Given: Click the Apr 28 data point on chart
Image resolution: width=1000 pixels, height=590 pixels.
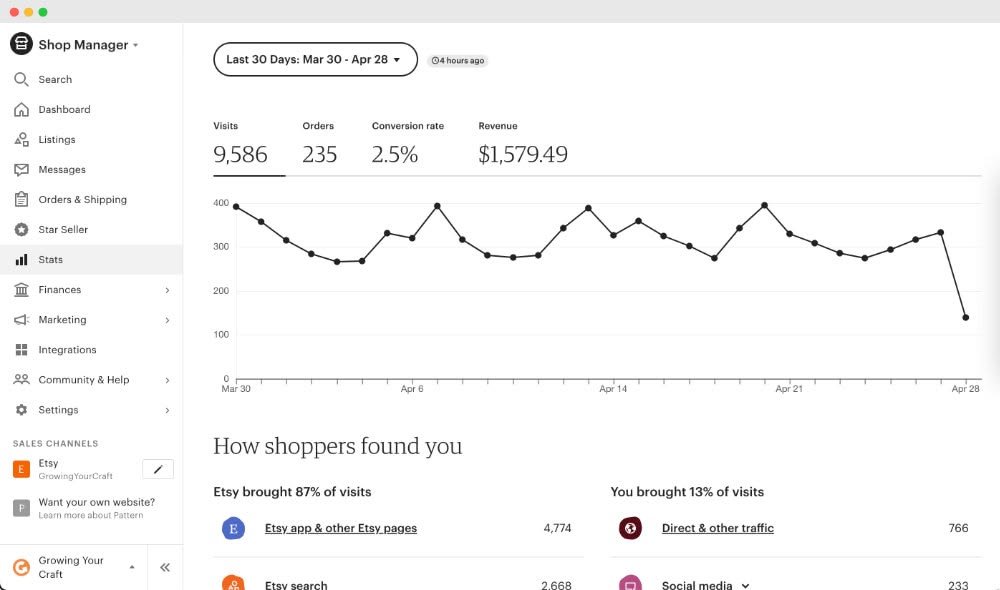Looking at the screenshot, I should click(x=966, y=318).
